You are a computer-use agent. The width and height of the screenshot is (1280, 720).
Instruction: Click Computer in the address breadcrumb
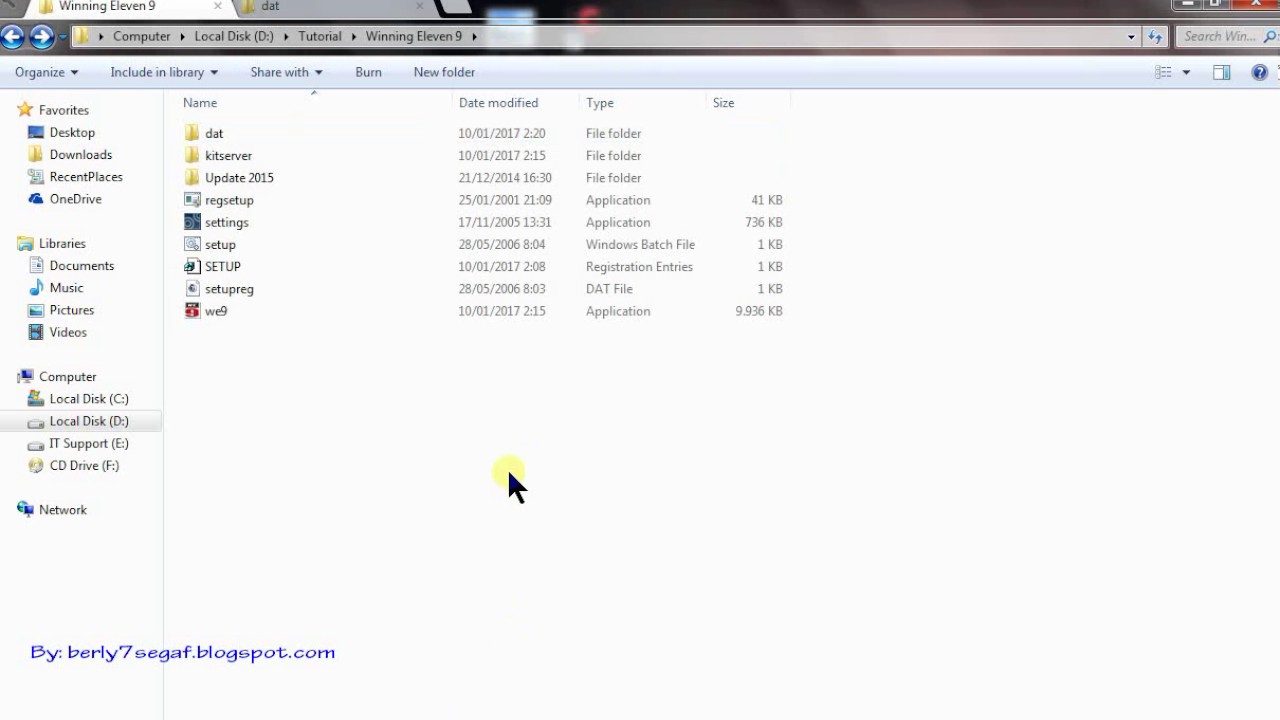coord(141,36)
